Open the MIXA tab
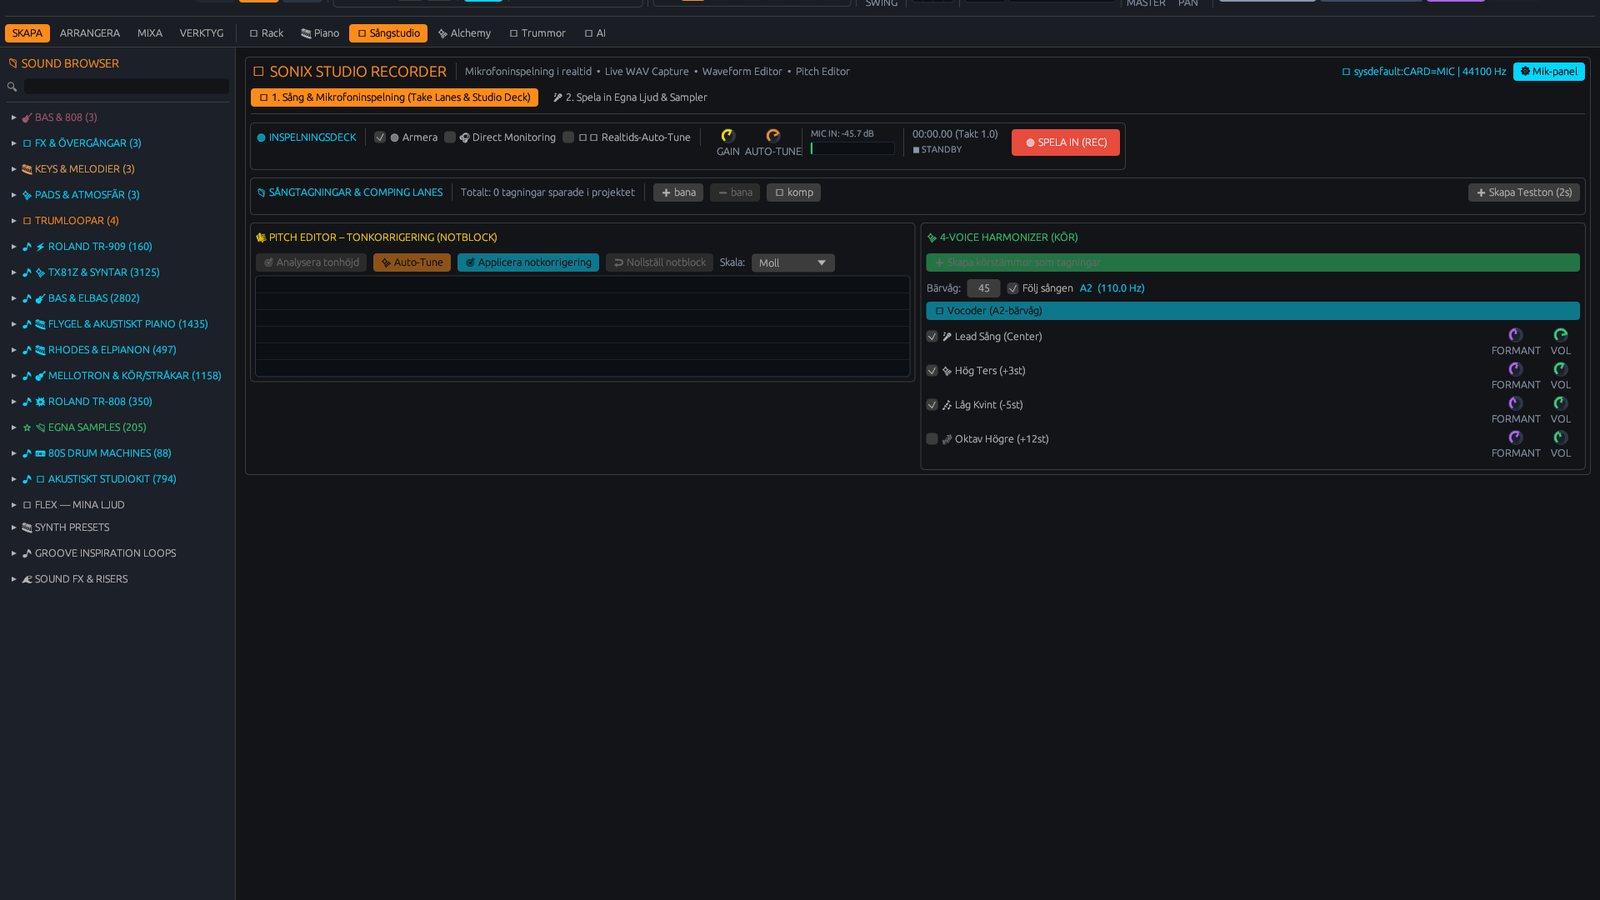1600x900 pixels. pyautogui.click(x=150, y=33)
